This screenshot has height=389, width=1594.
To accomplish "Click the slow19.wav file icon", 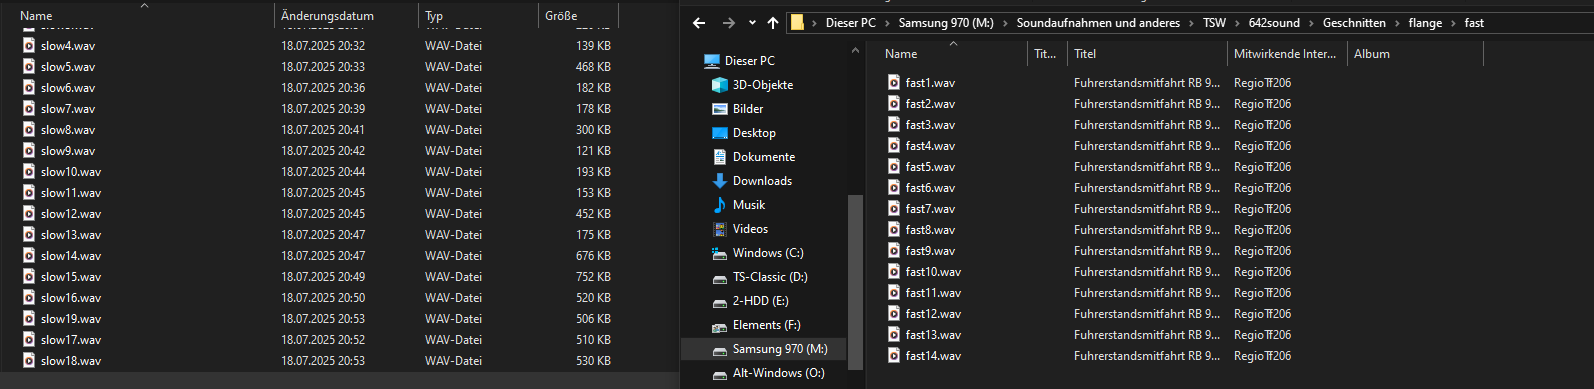I will (x=29, y=319).
